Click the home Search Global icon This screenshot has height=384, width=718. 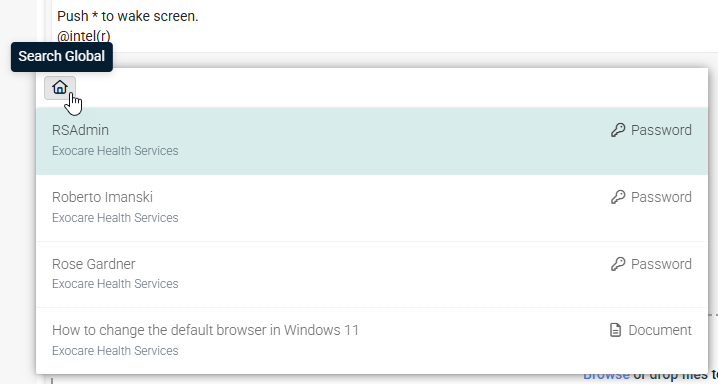click(60, 87)
